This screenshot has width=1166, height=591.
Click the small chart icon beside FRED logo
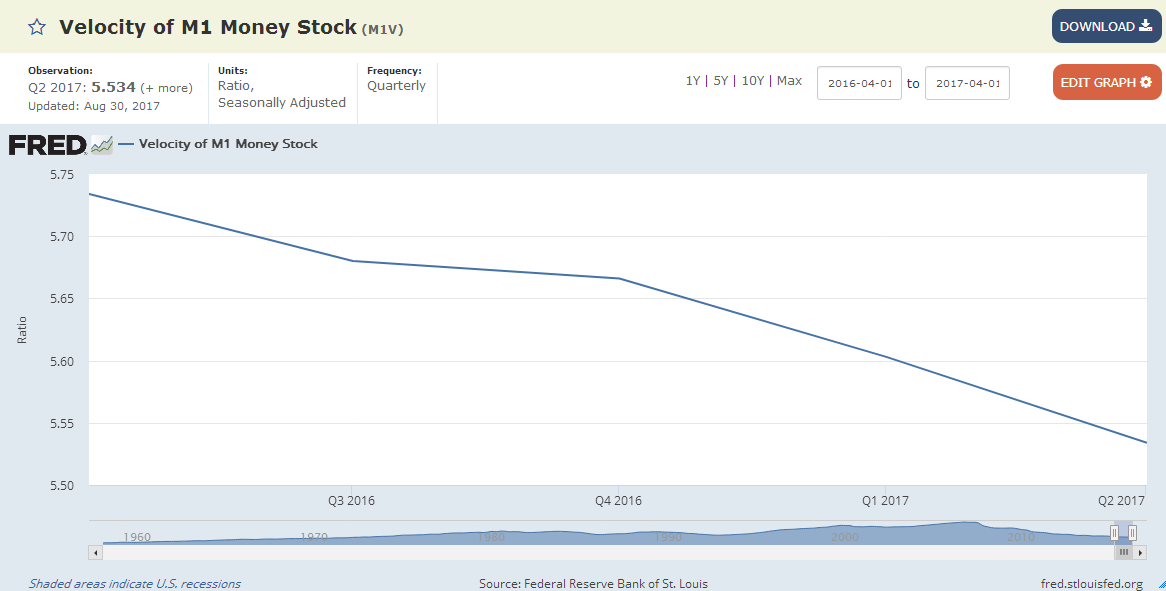102,145
